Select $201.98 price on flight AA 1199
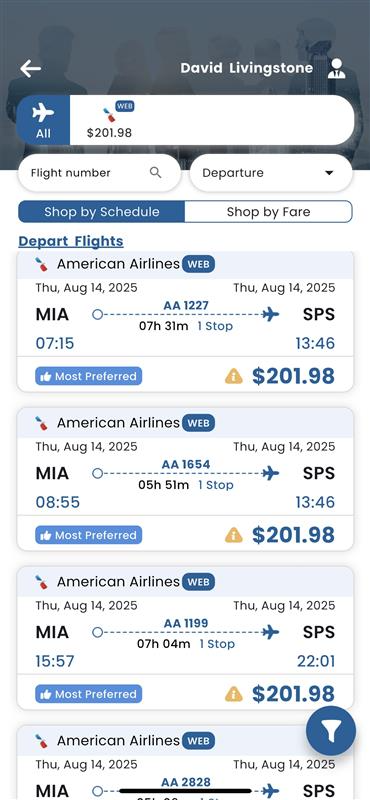Viewport: 370px width, 800px height. click(293, 694)
